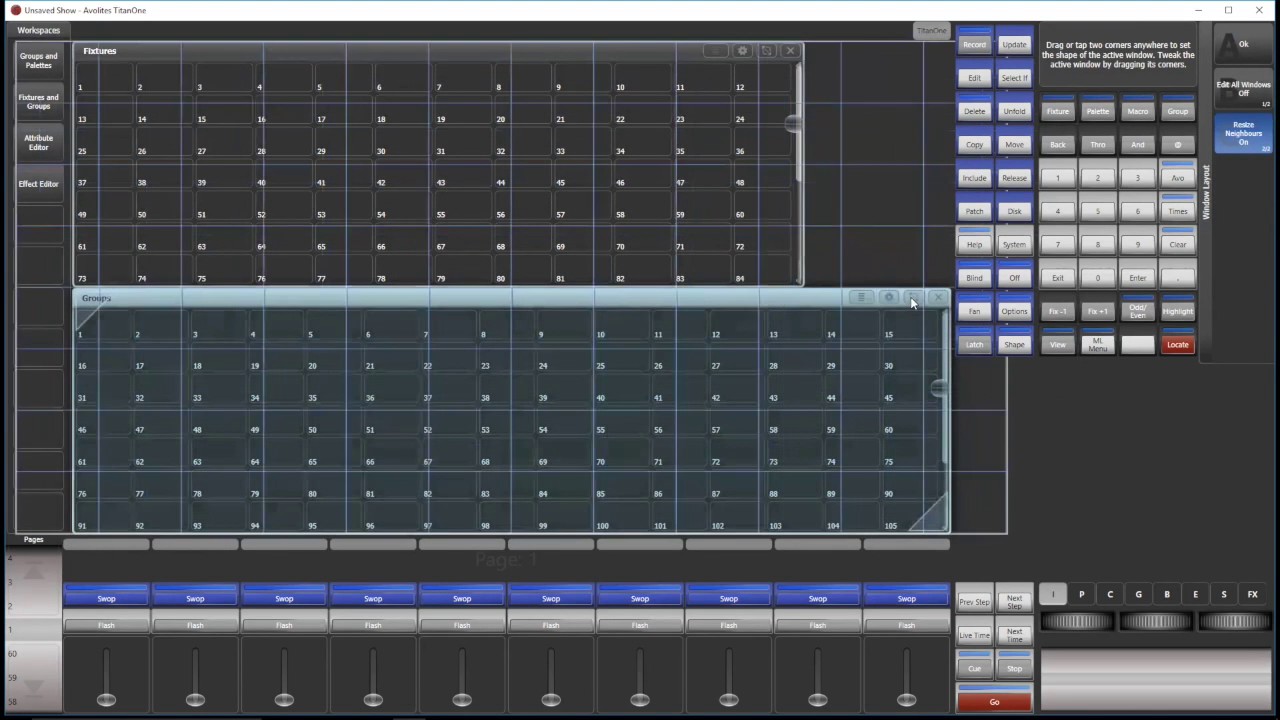The height and width of the screenshot is (720, 1280).
Task: Click the Delete function button
Action: click(x=974, y=110)
